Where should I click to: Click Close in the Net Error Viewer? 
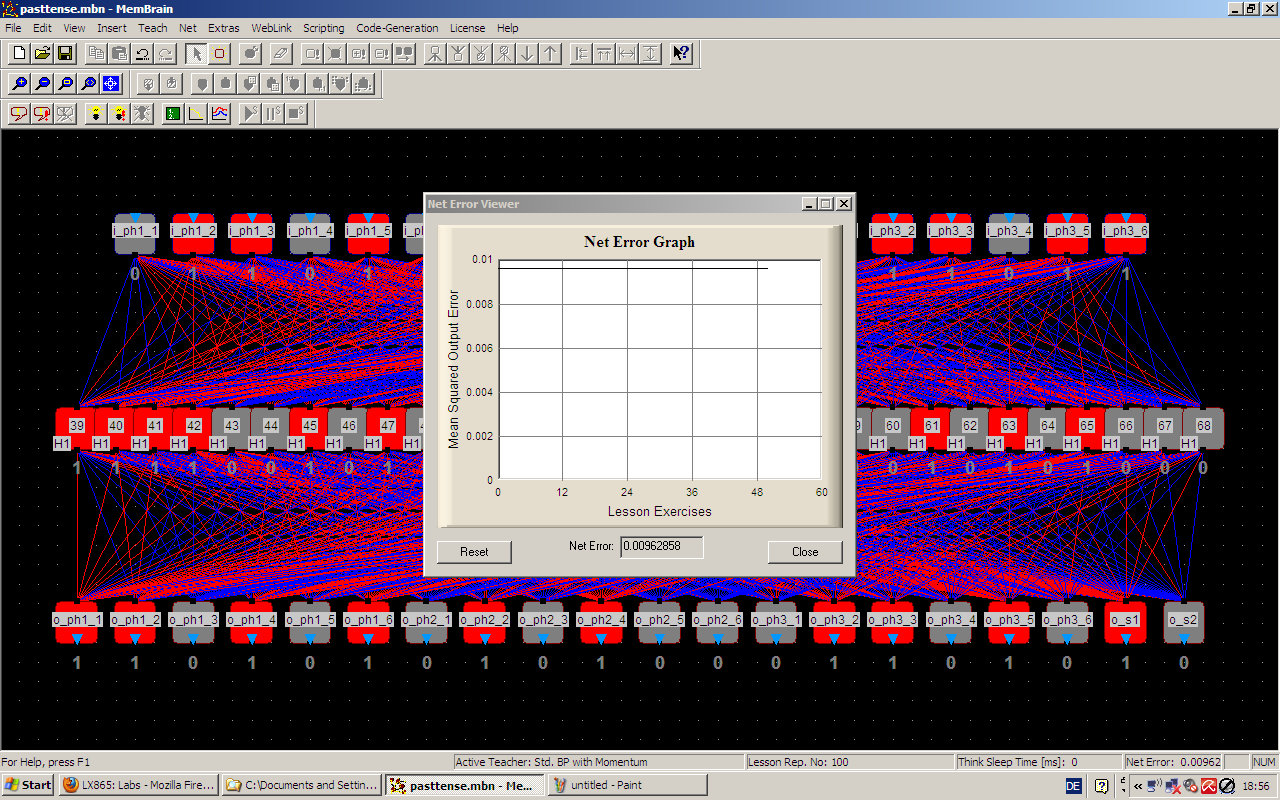804,552
